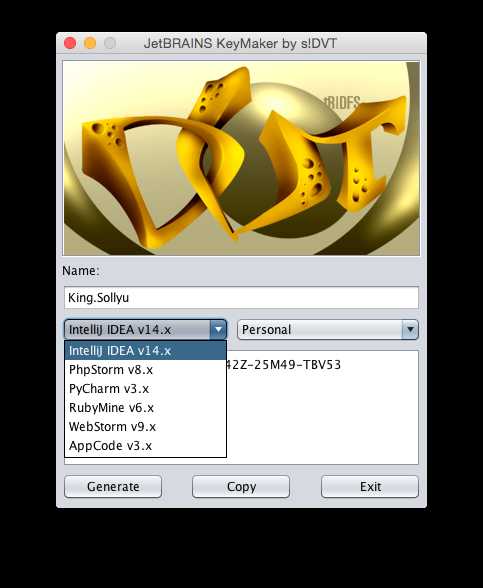Viewport: 483px width, 588px height.
Task: Pick PyCharm v3.x option
Action: (146, 388)
